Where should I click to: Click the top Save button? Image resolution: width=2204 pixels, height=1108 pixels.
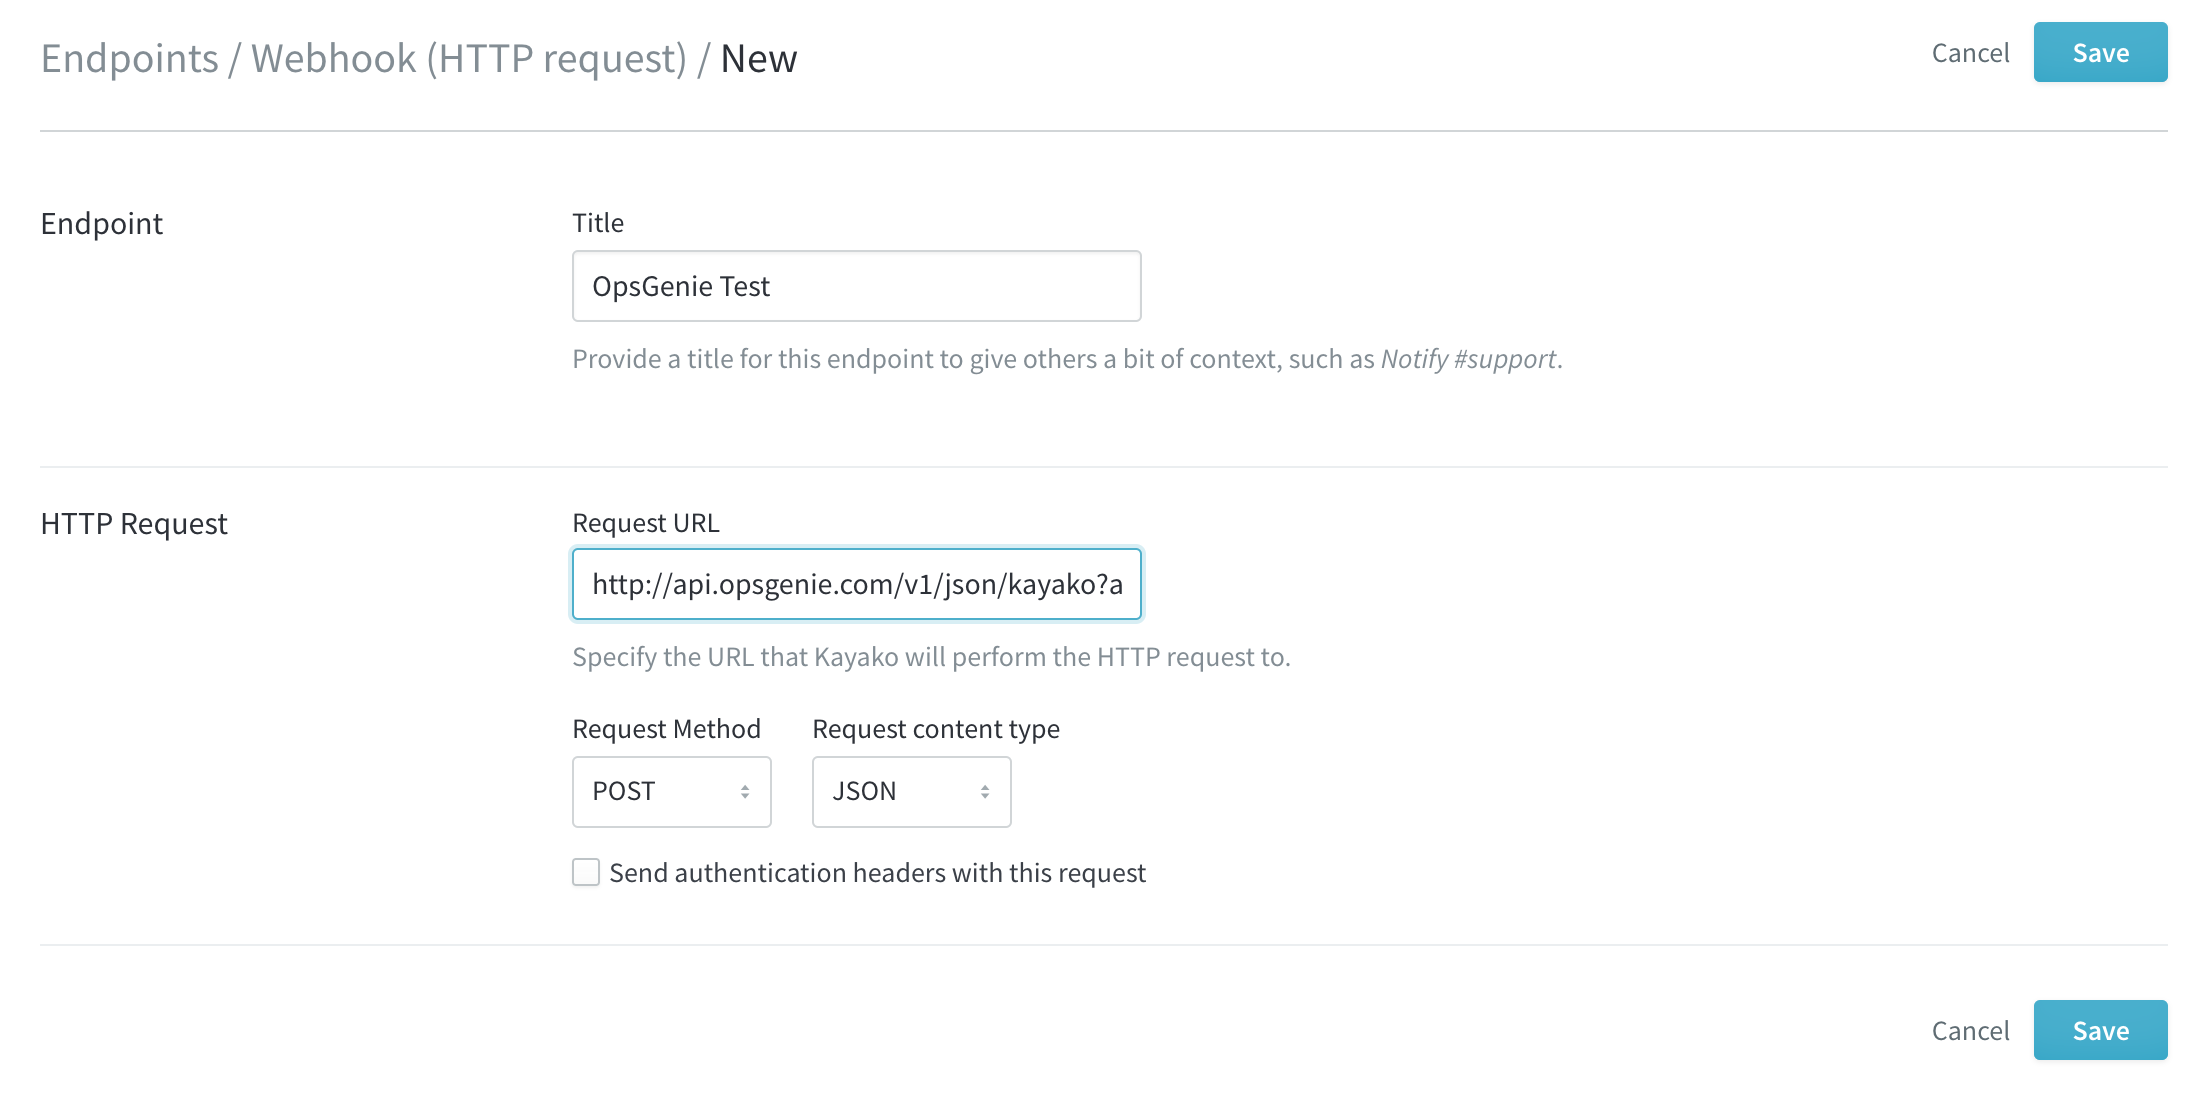(x=2100, y=53)
